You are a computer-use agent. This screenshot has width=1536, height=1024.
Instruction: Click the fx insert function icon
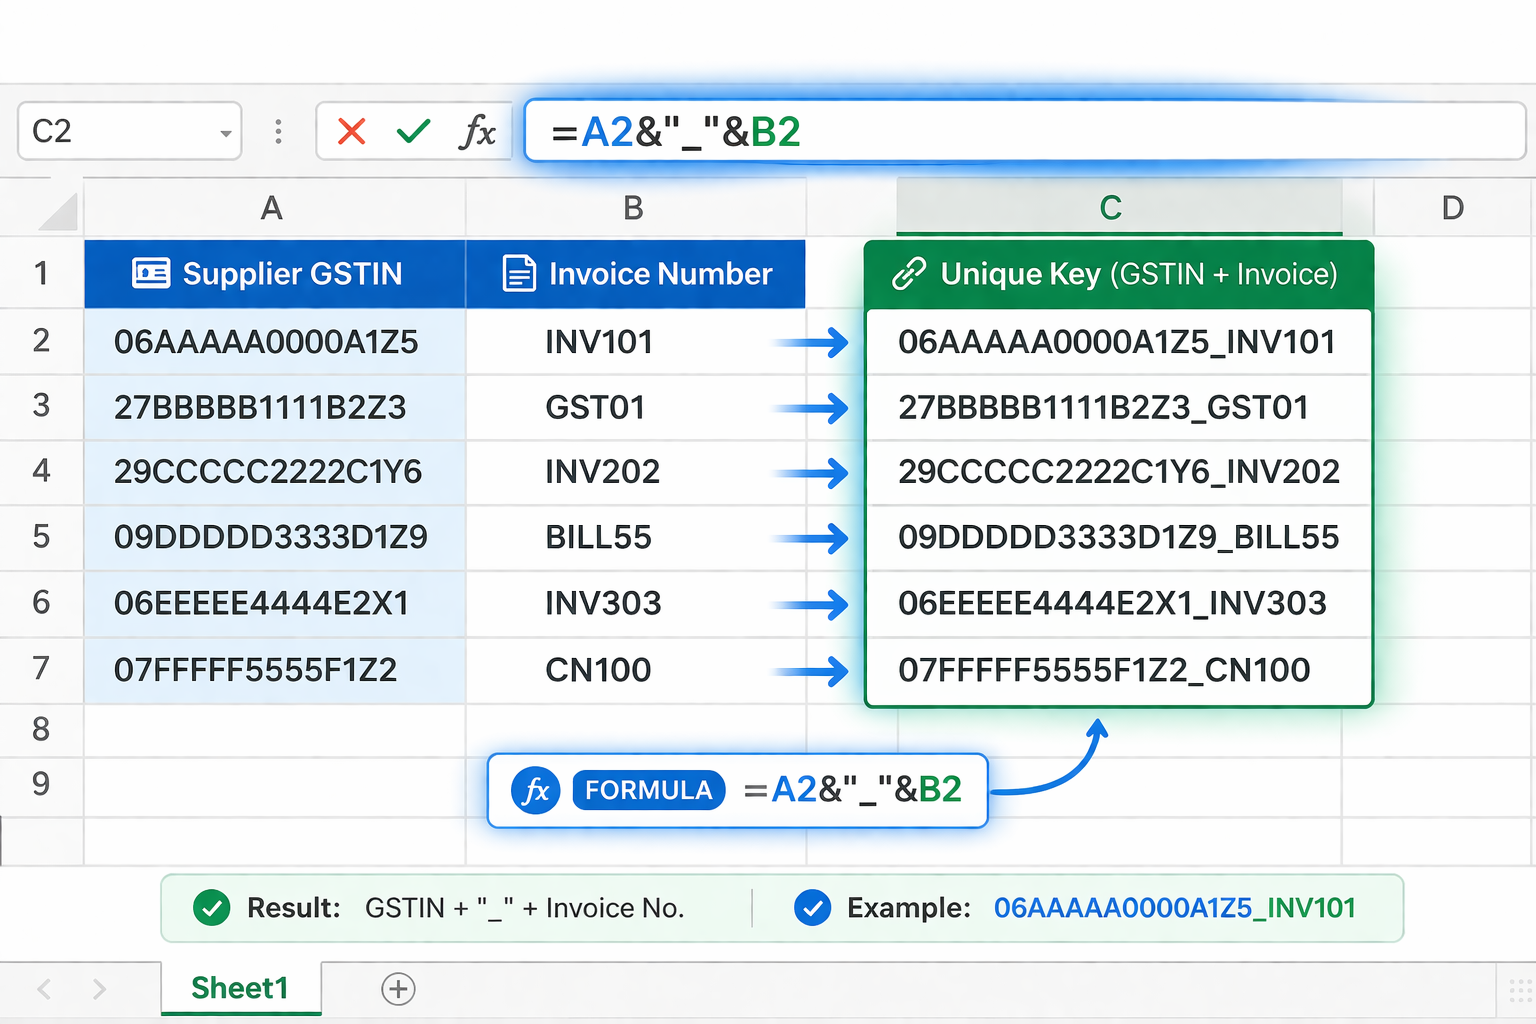point(478,131)
